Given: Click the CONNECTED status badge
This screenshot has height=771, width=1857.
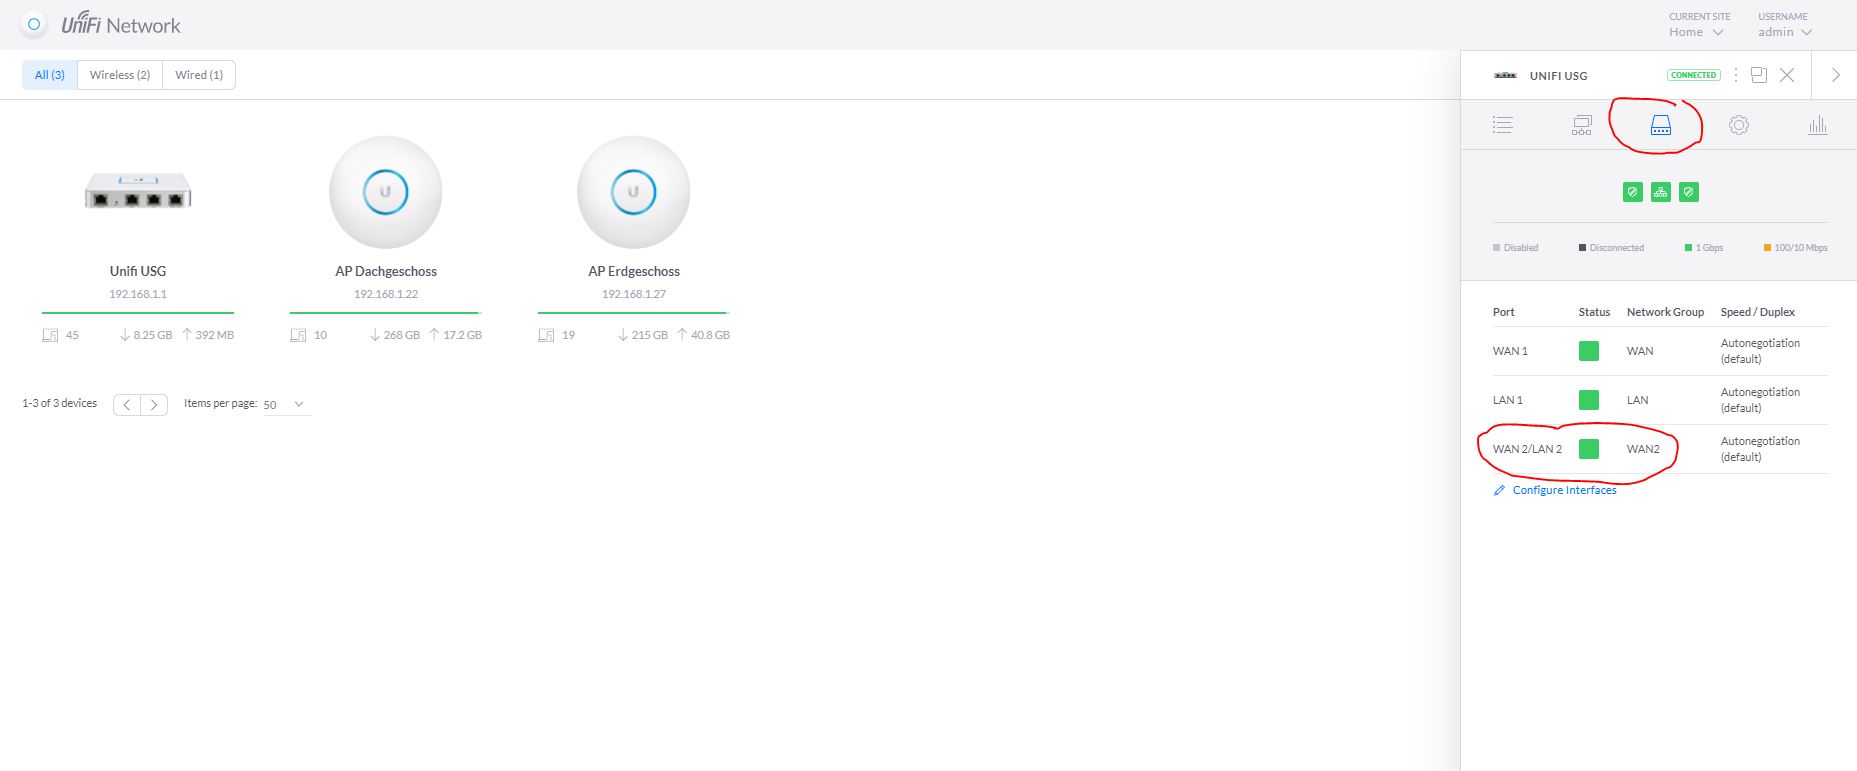Looking at the screenshot, I should pos(1694,75).
